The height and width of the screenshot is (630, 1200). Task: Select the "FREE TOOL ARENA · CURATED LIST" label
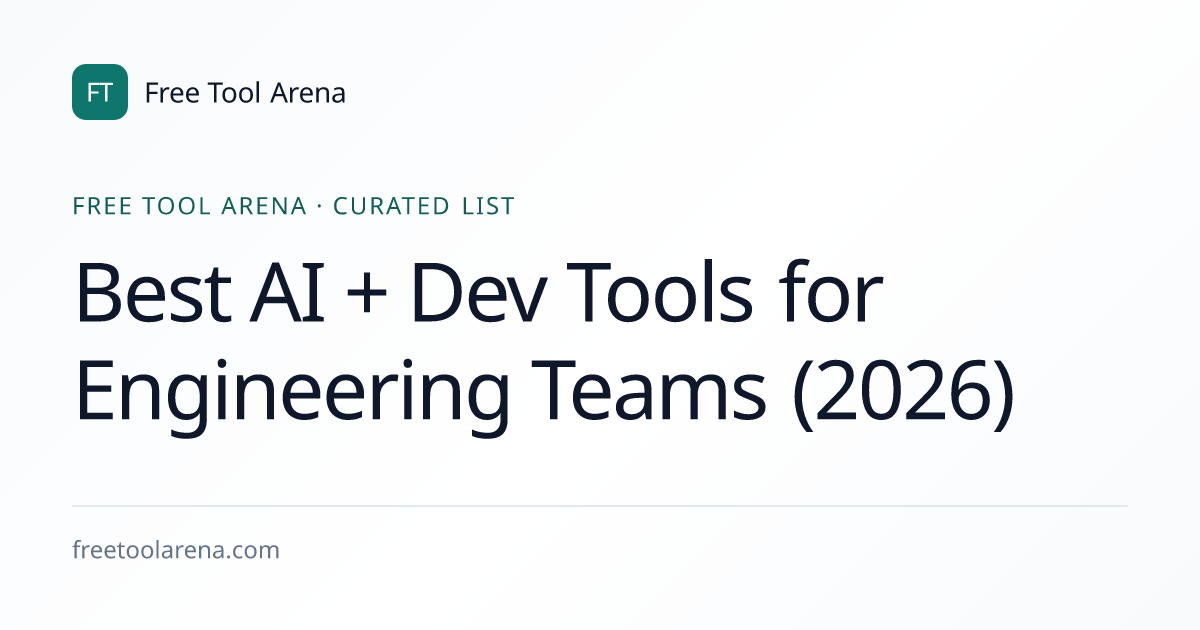click(294, 206)
